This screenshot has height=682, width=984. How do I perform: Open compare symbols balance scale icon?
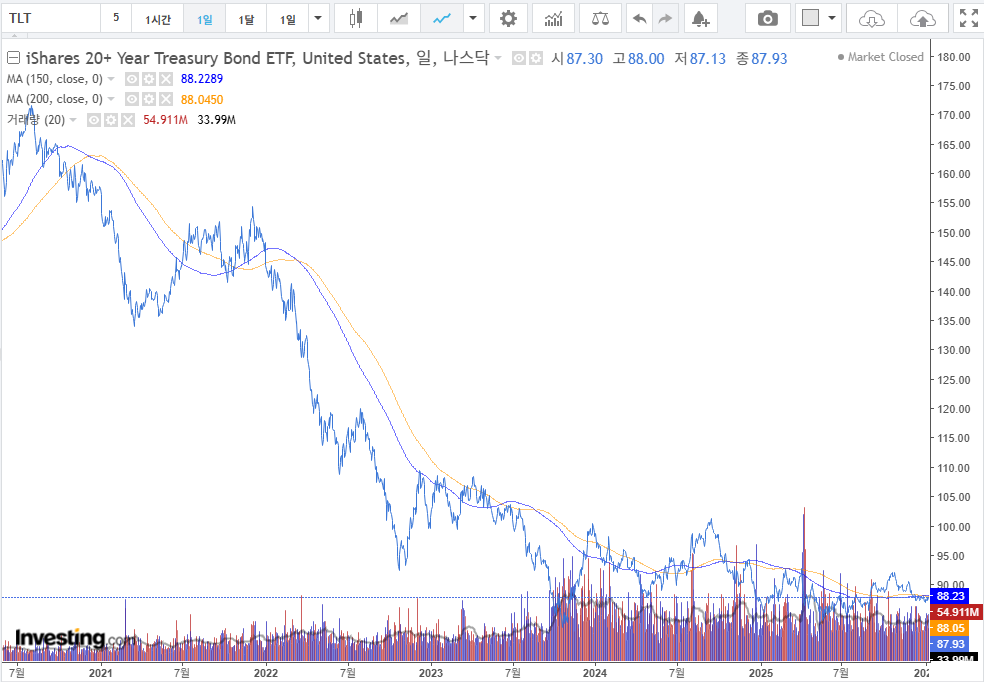tap(601, 18)
